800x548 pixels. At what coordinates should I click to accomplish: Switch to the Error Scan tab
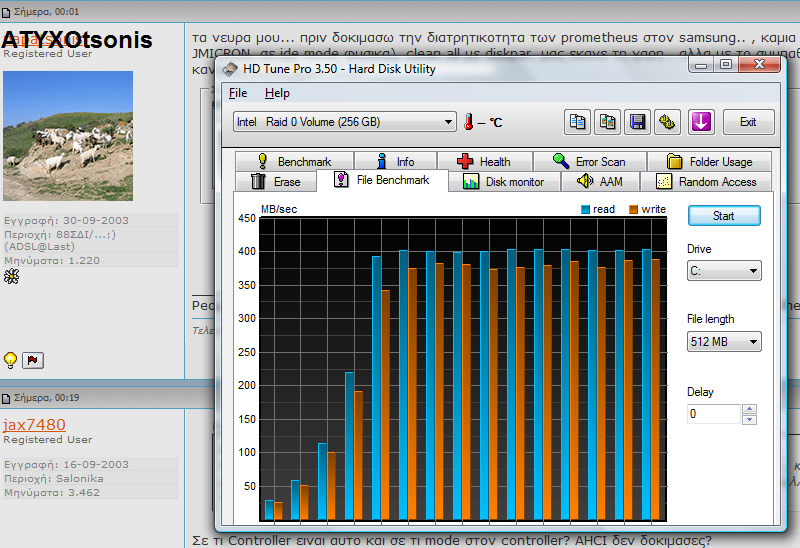tap(590, 161)
